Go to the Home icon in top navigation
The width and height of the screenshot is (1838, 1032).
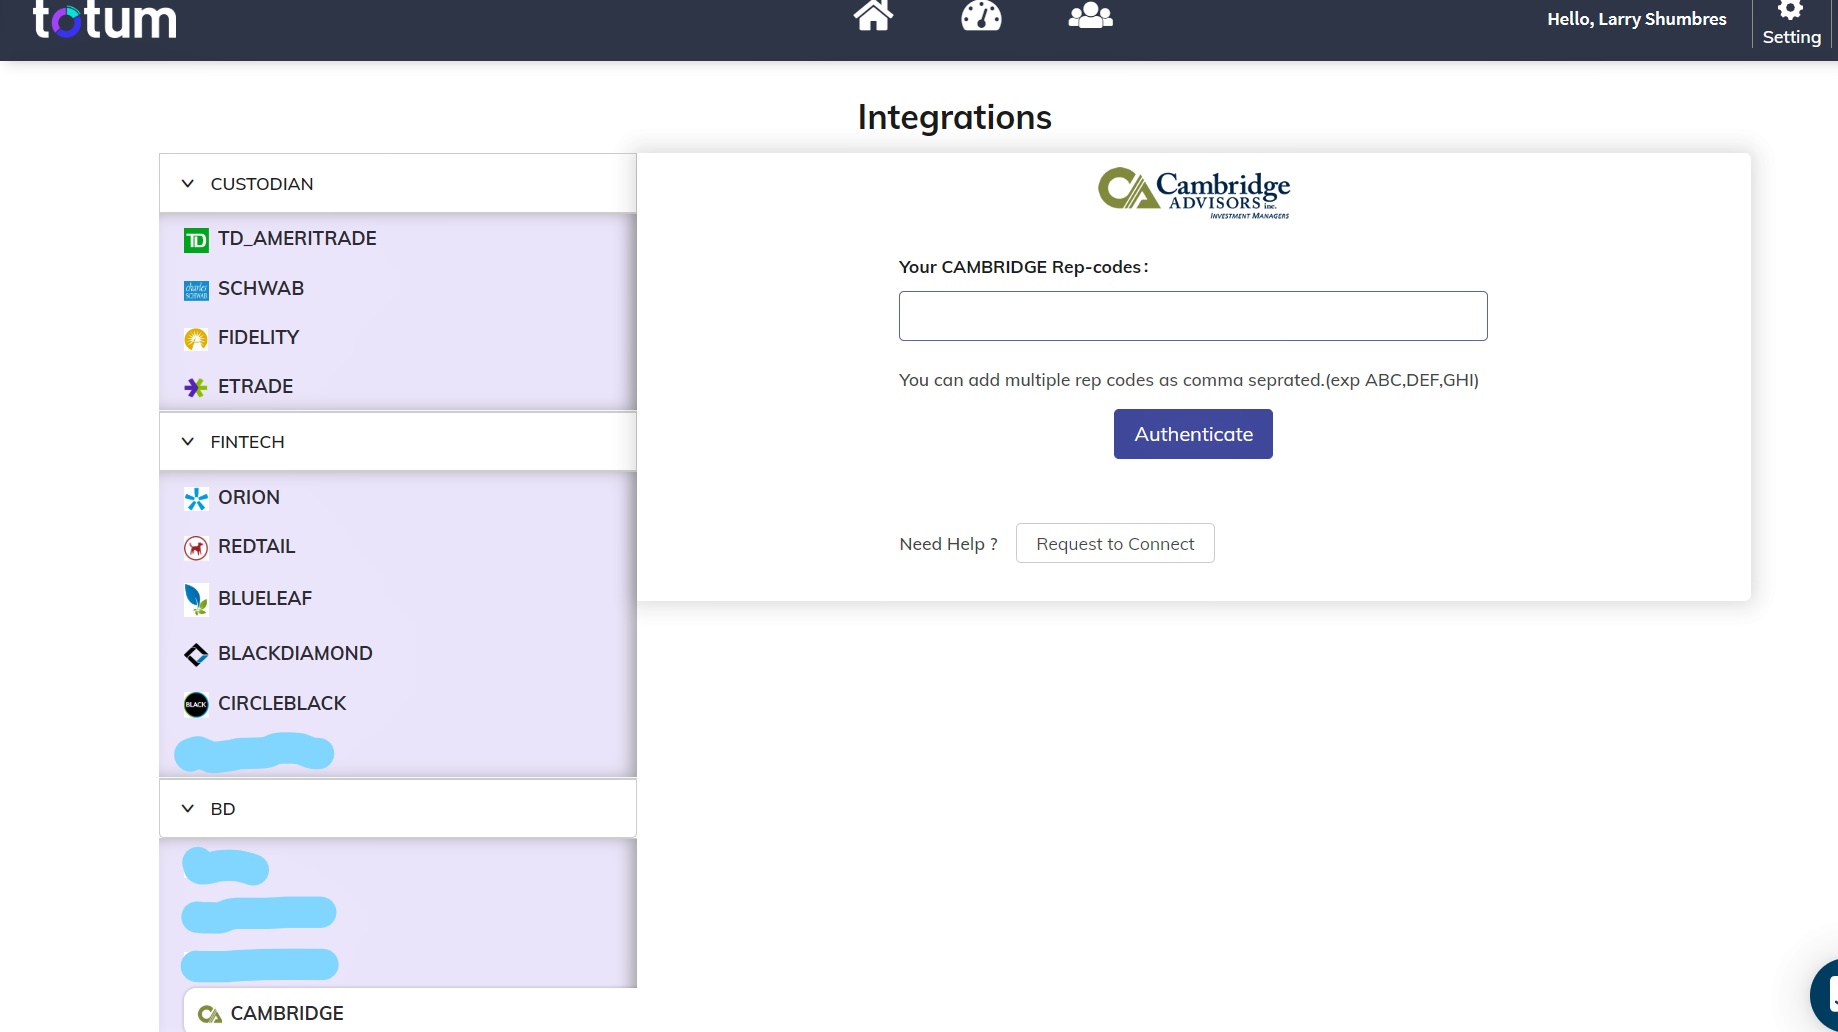873,14
